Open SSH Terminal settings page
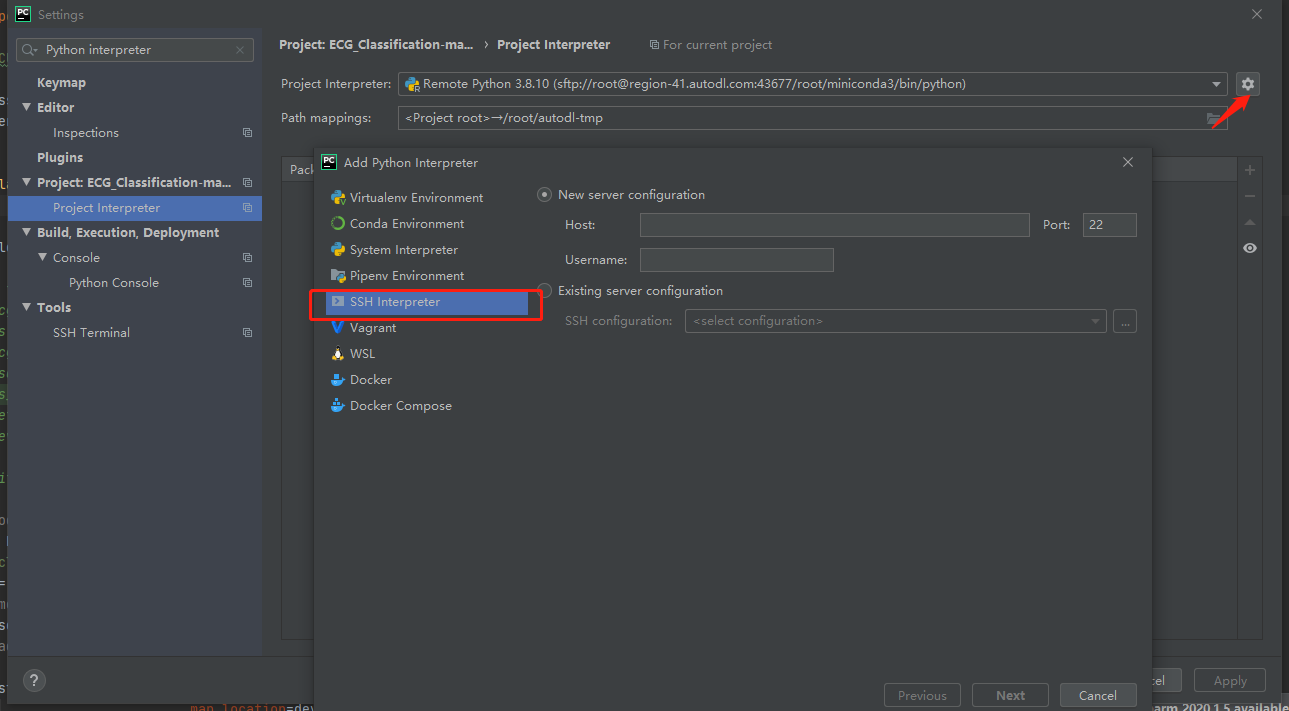1289x711 pixels. tap(91, 333)
